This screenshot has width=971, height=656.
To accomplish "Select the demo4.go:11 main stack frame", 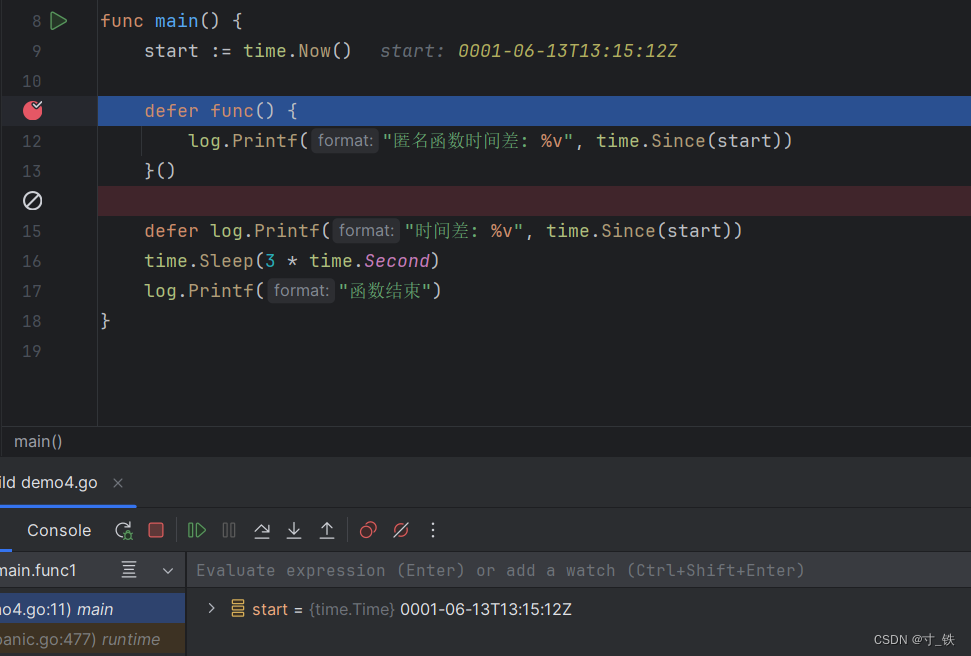I will tap(60, 609).
